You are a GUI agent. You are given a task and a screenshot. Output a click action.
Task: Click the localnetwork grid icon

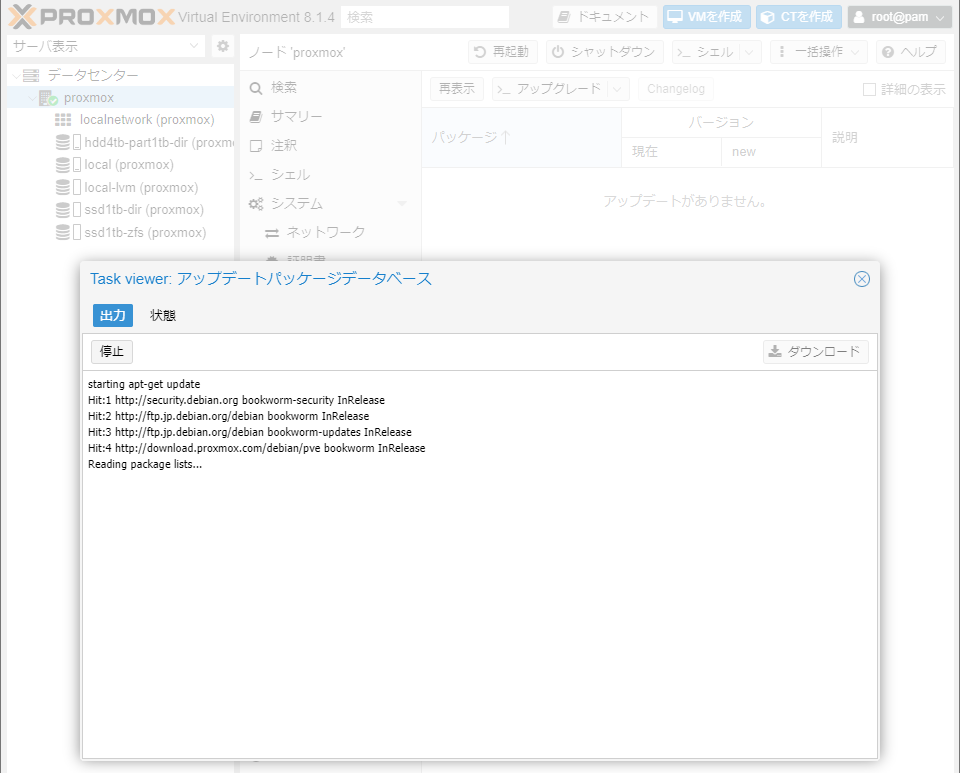point(63,120)
